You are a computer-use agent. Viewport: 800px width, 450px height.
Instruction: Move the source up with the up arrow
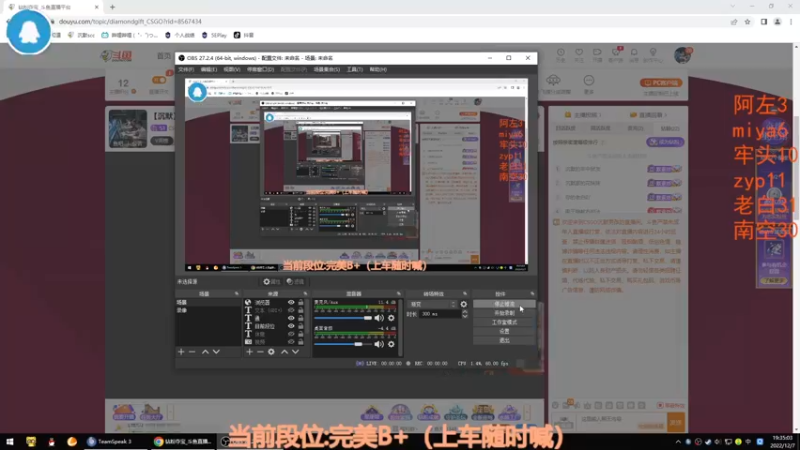(284, 352)
